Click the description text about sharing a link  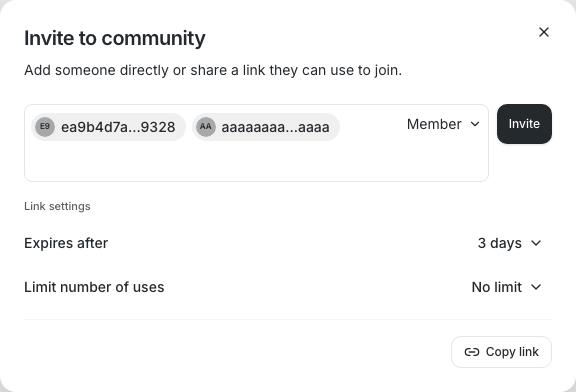coord(213,70)
